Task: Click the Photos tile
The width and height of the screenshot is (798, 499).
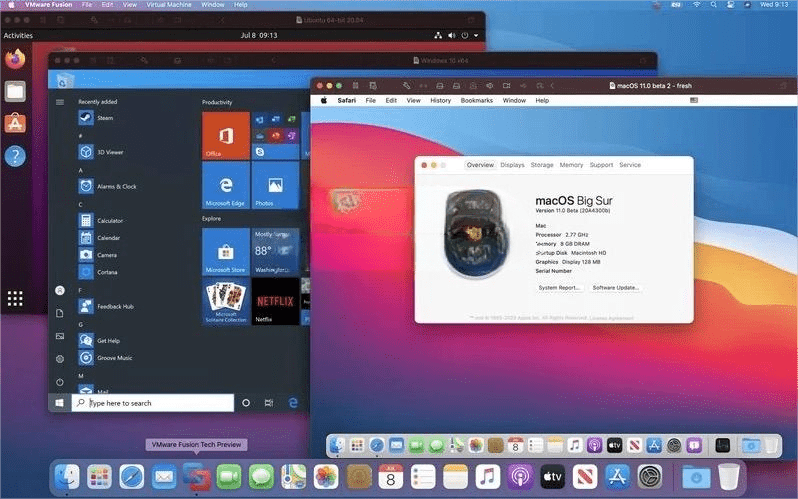Action: point(275,185)
